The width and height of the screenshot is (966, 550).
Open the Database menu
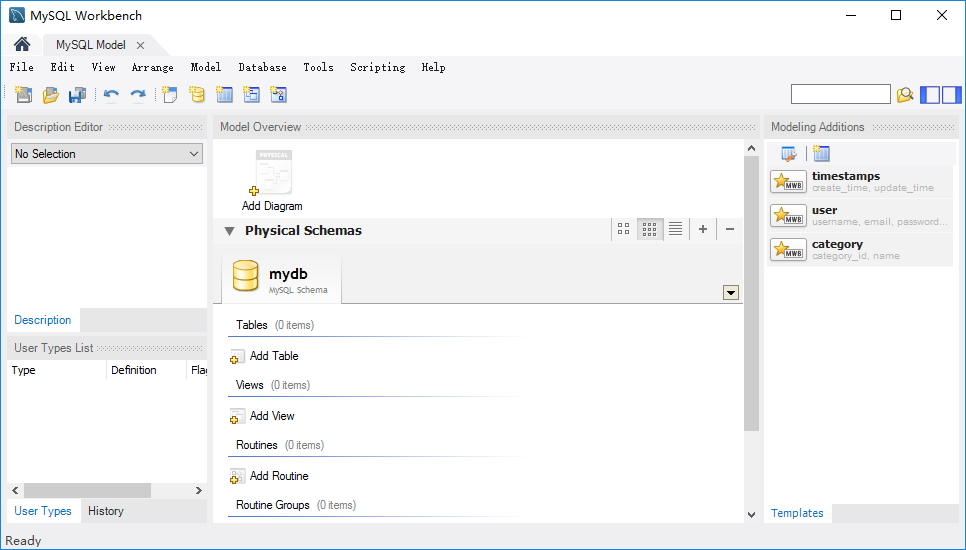tap(262, 67)
